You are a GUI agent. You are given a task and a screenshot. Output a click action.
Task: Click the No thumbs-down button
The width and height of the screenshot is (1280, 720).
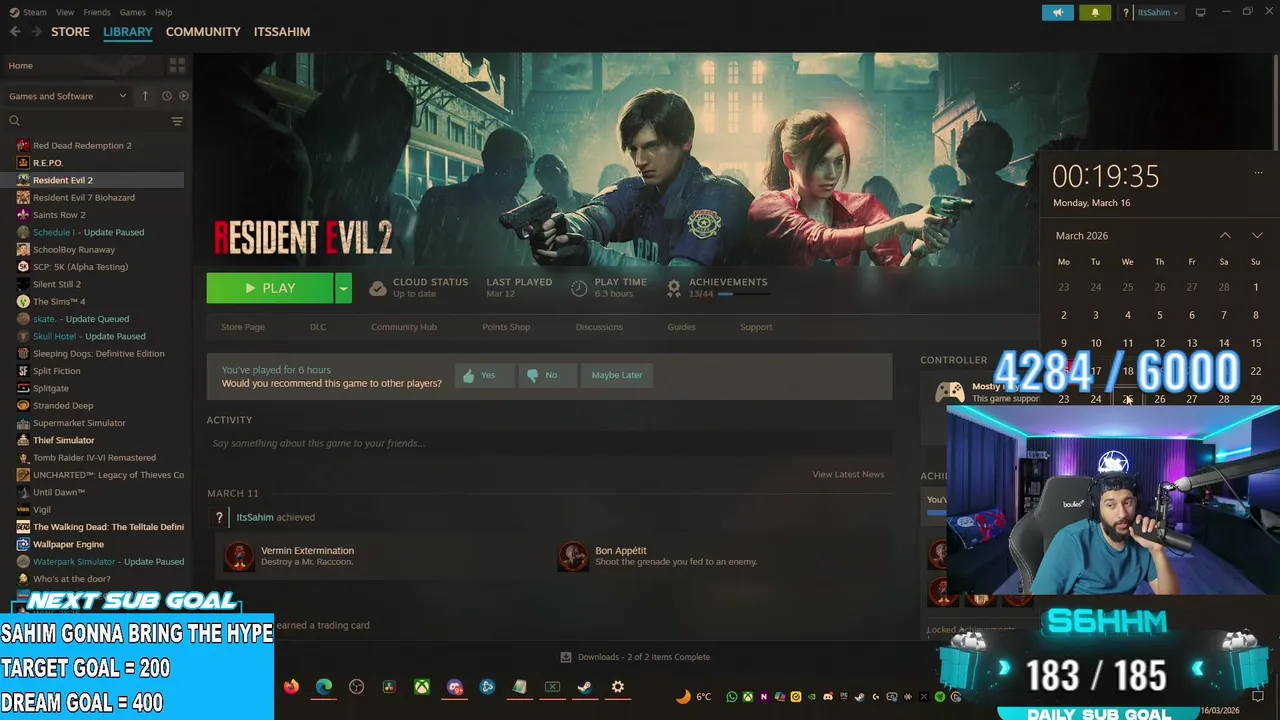(549, 375)
